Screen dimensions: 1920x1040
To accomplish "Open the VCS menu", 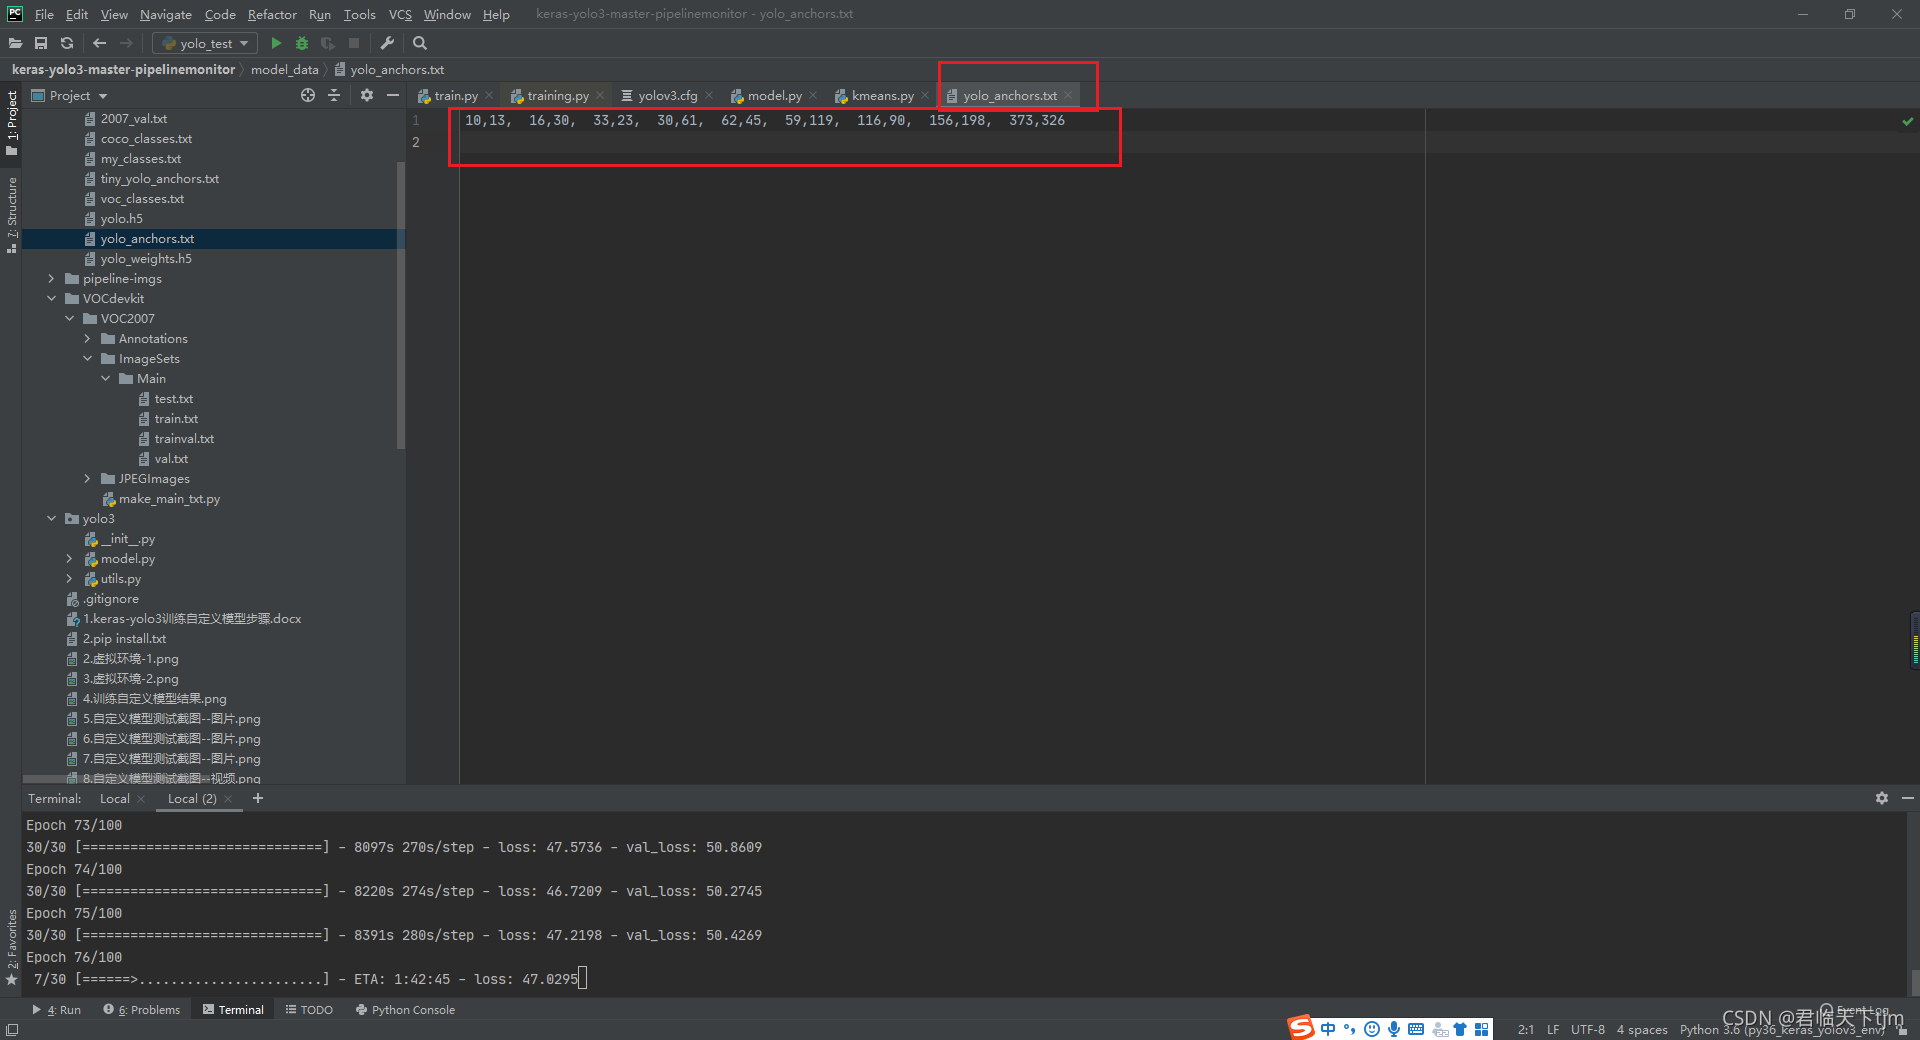I will tap(400, 14).
